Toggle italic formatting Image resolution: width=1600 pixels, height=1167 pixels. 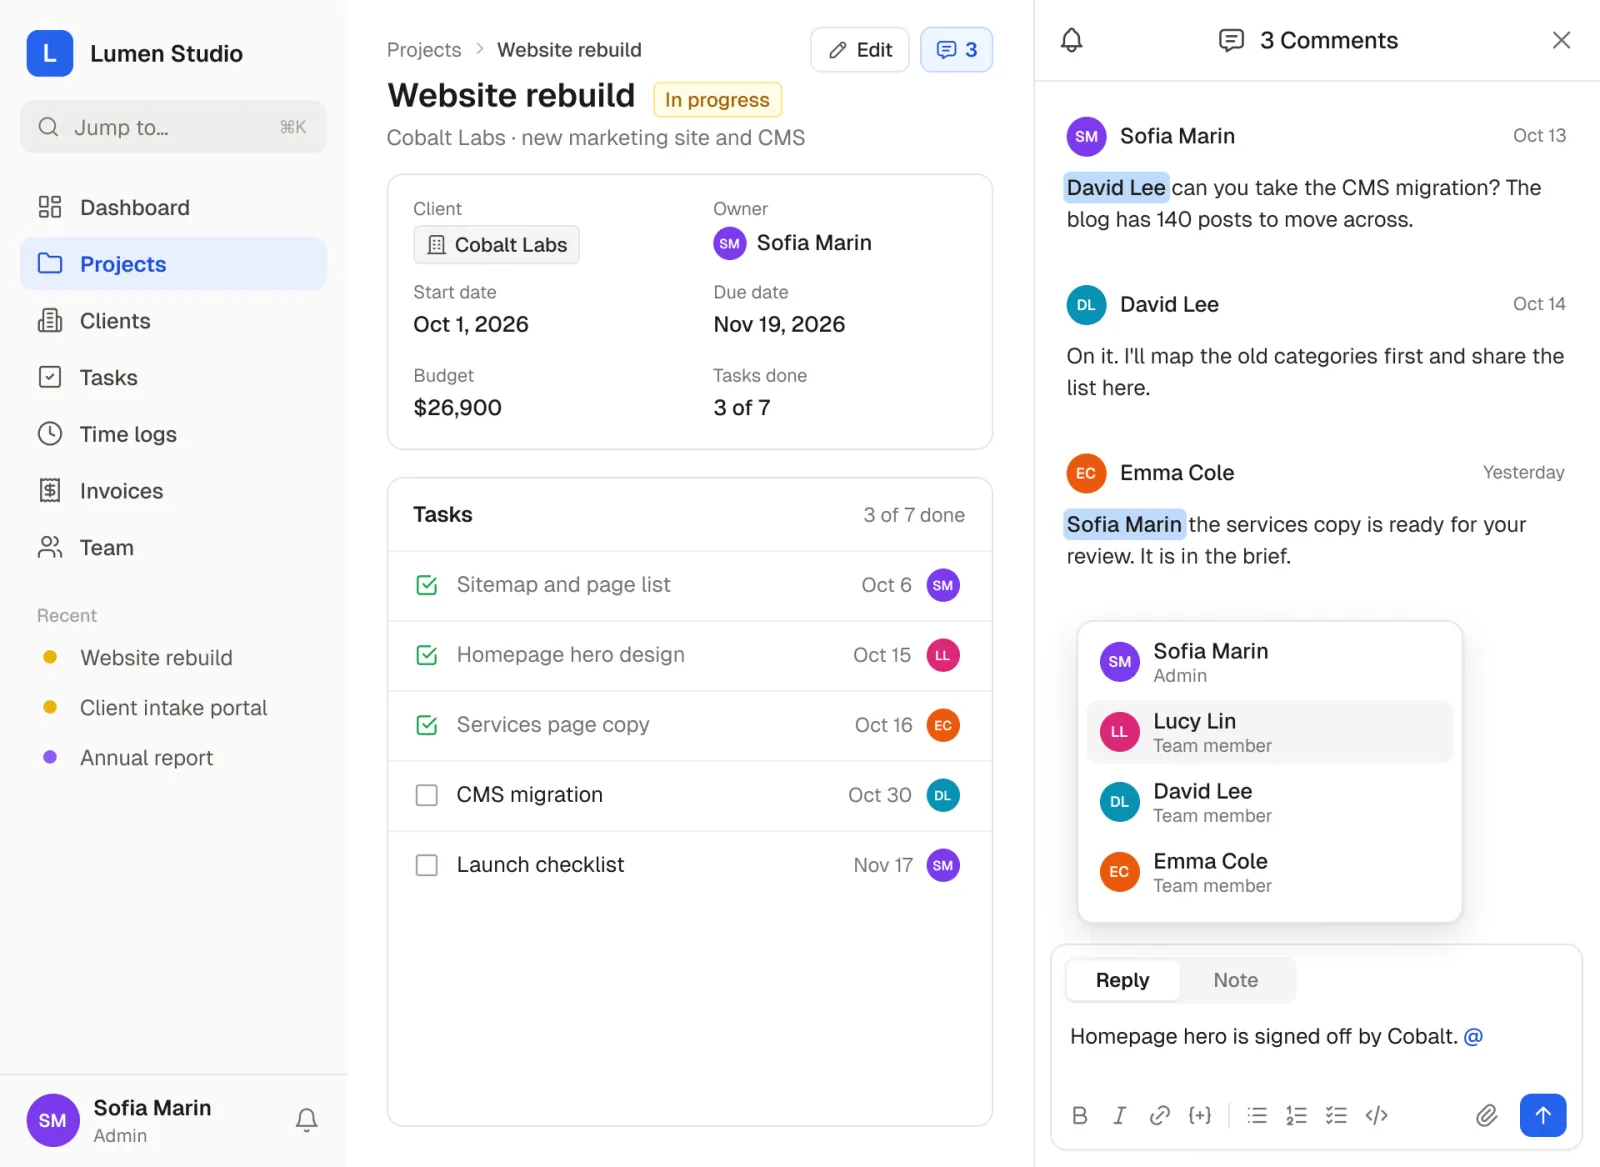pos(1120,1115)
